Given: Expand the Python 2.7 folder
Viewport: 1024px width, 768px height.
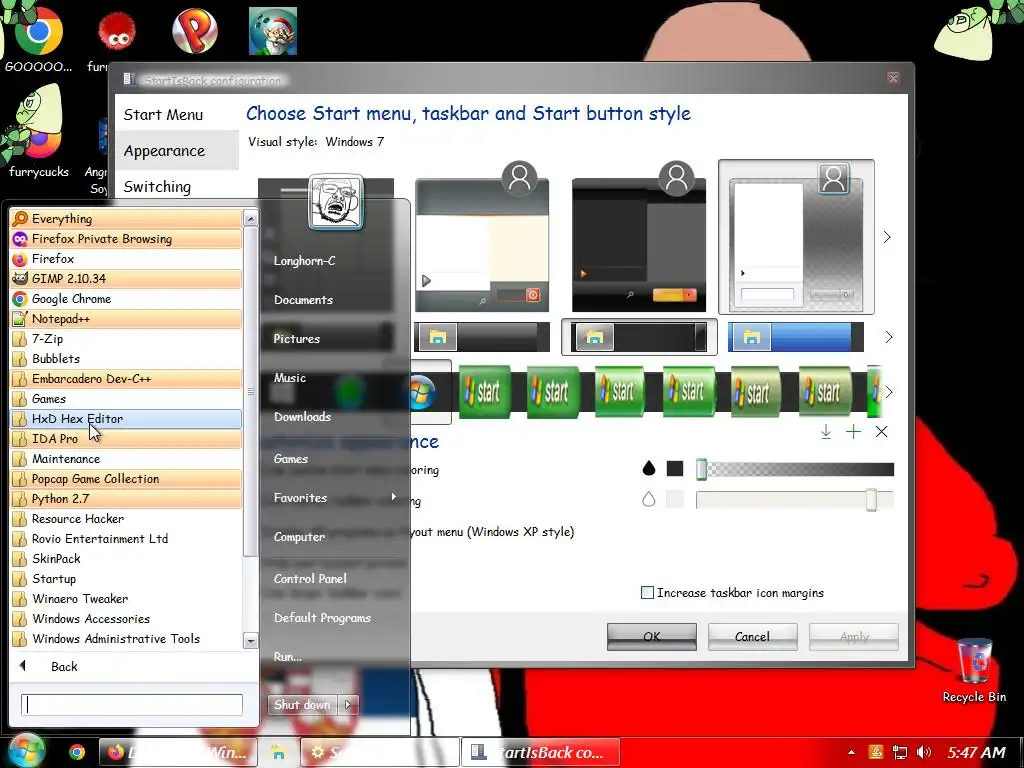Looking at the screenshot, I should pos(126,499).
